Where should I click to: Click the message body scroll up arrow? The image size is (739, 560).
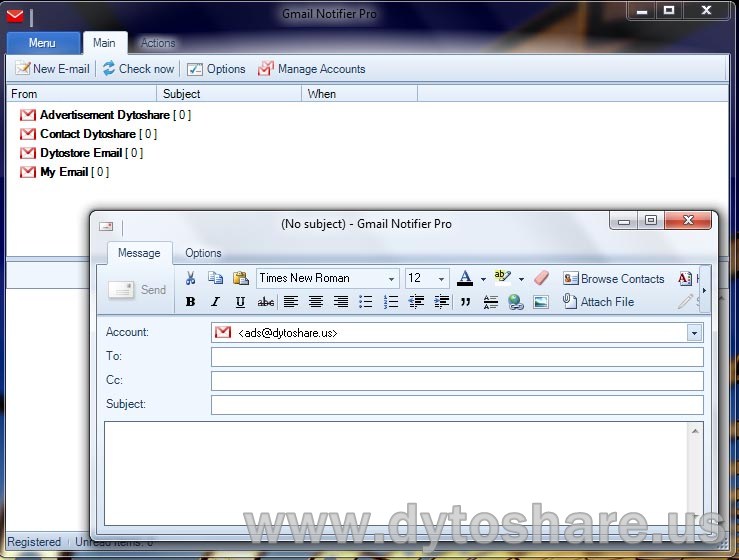[x=695, y=430]
